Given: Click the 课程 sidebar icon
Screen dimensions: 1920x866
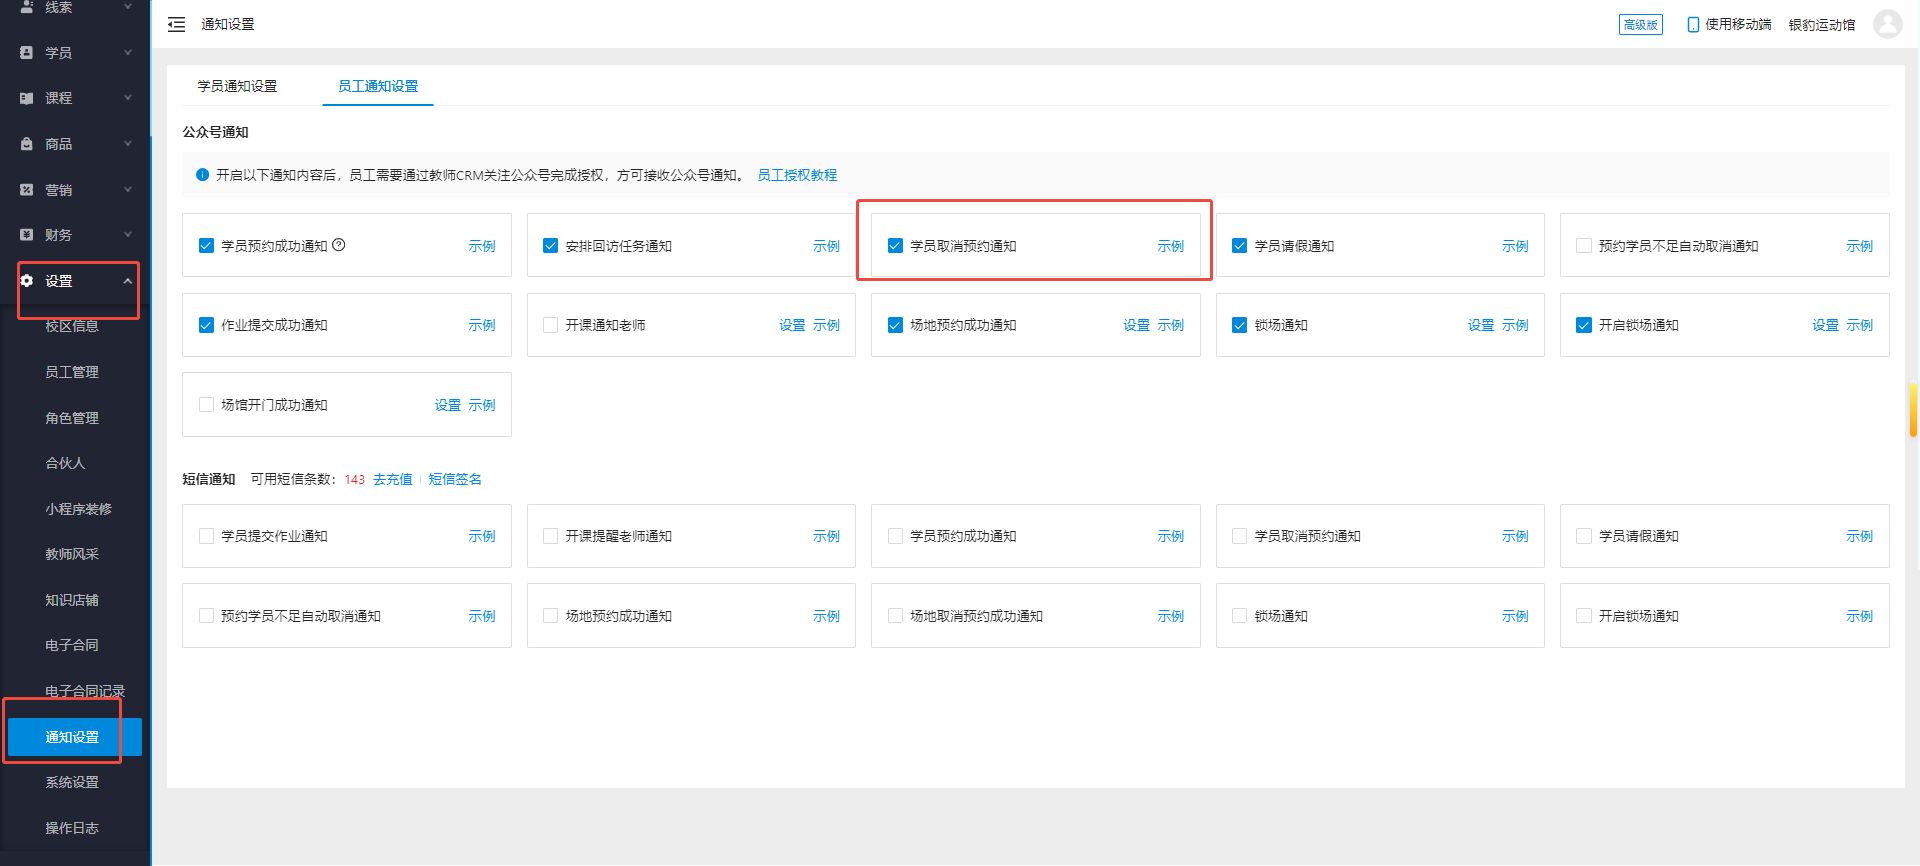Looking at the screenshot, I should click(27, 98).
